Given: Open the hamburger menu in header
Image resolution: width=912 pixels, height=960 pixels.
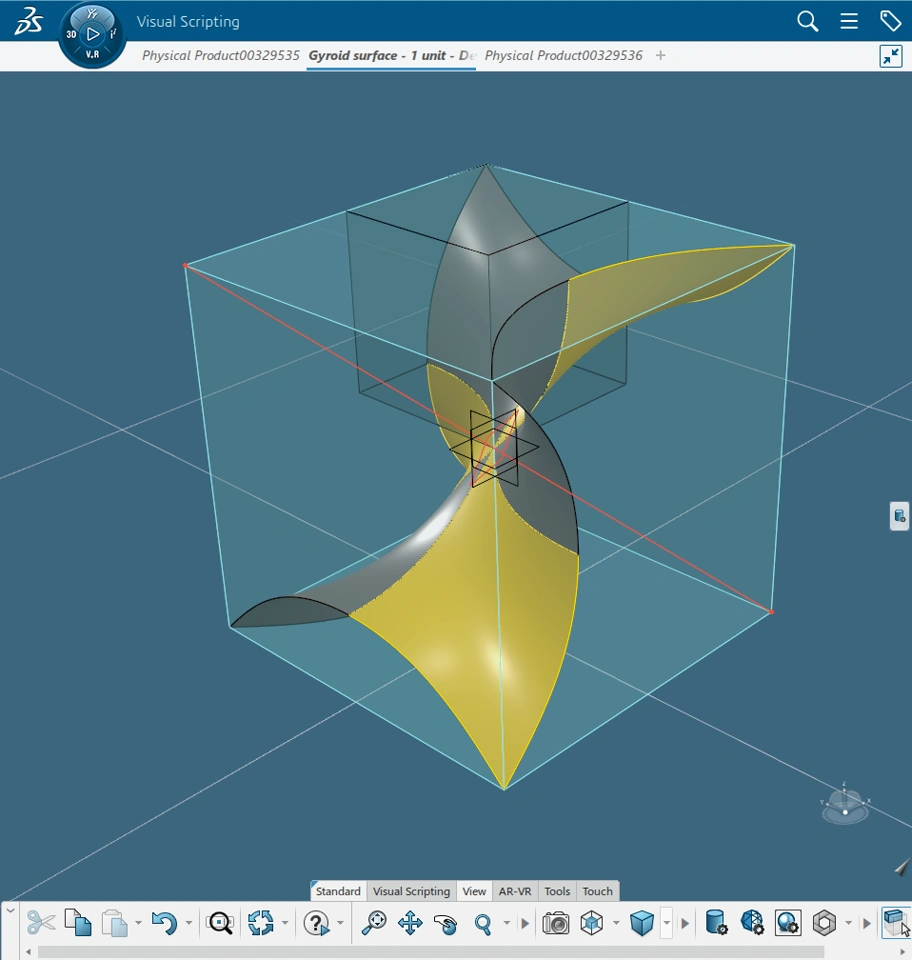Looking at the screenshot, I should [x=848, y=21].
